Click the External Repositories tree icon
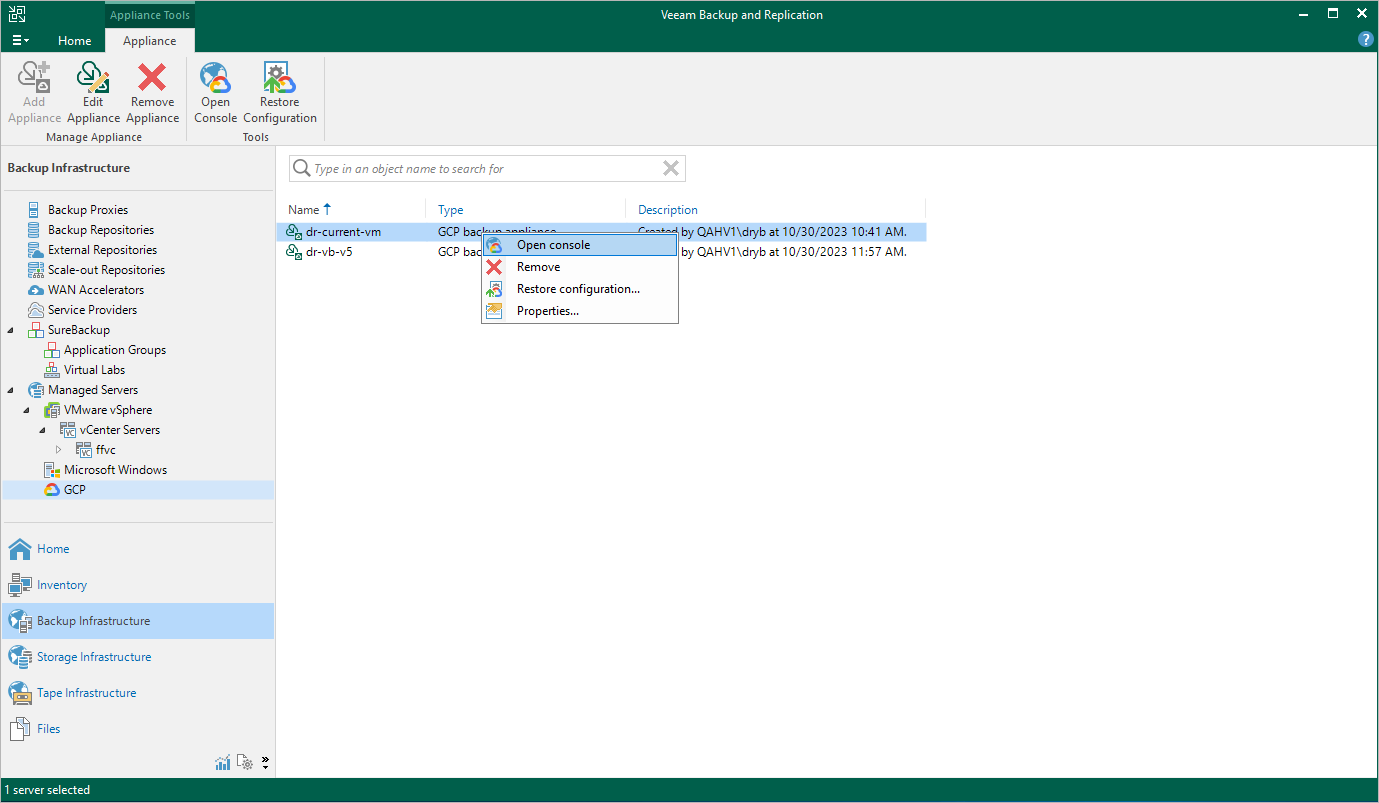Viewport: 1379px width, 803px height. pyautogui.click(x=36, y=250)
